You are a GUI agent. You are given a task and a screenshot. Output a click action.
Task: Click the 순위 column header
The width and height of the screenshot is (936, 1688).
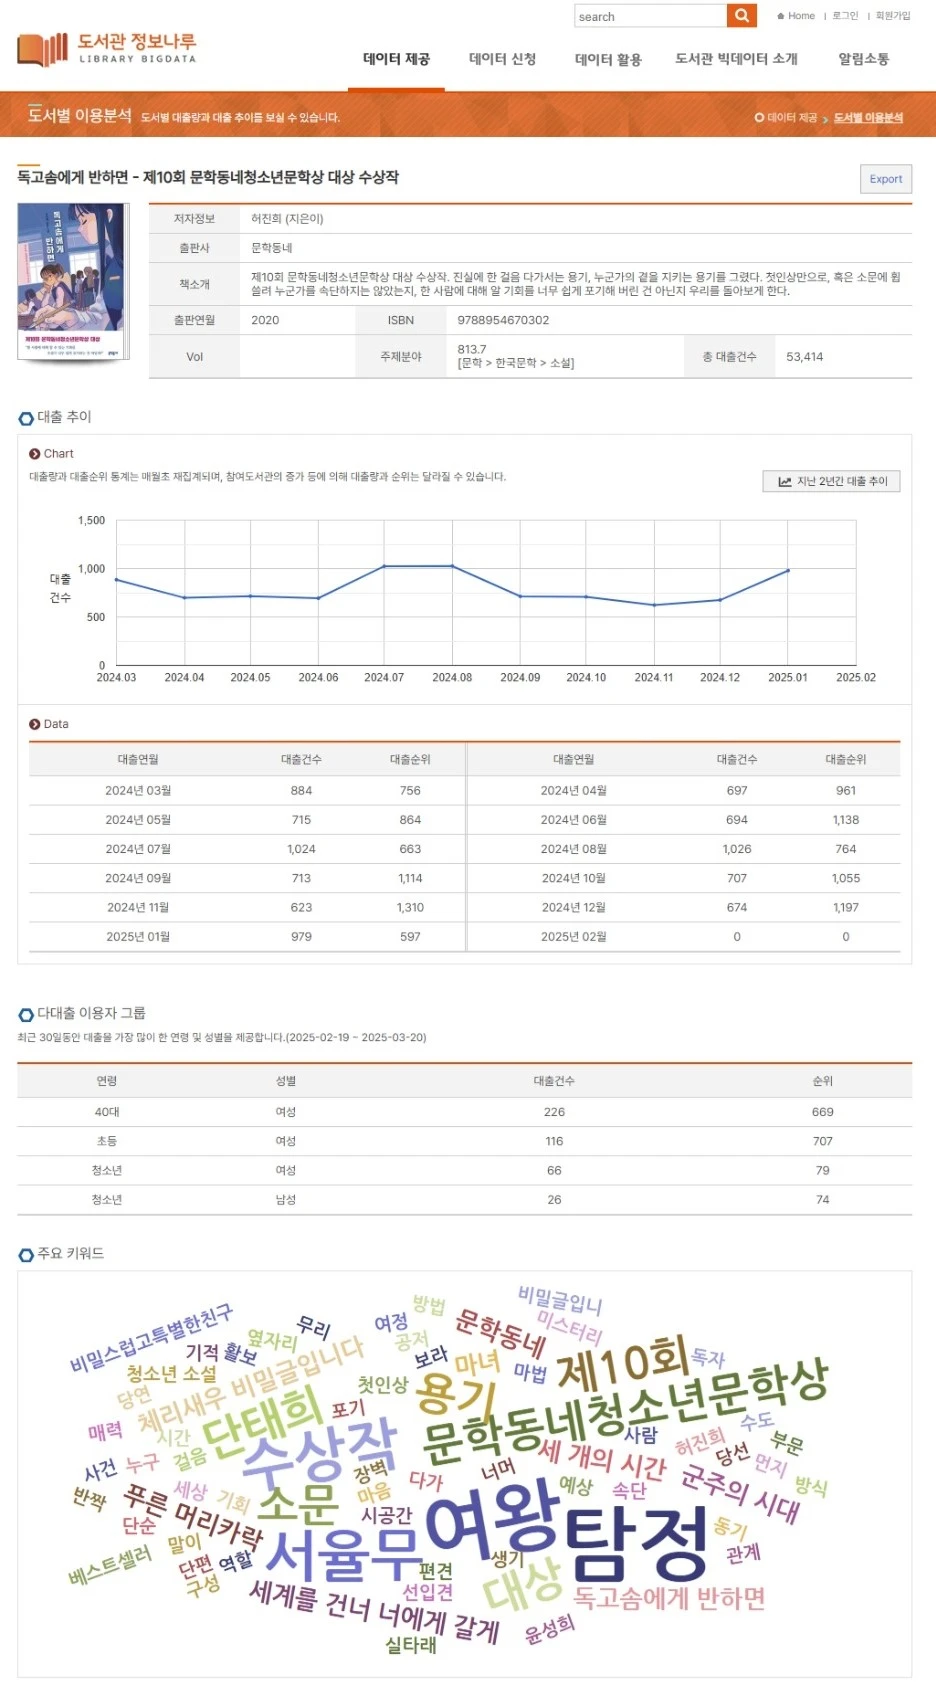coord(822,1081)
